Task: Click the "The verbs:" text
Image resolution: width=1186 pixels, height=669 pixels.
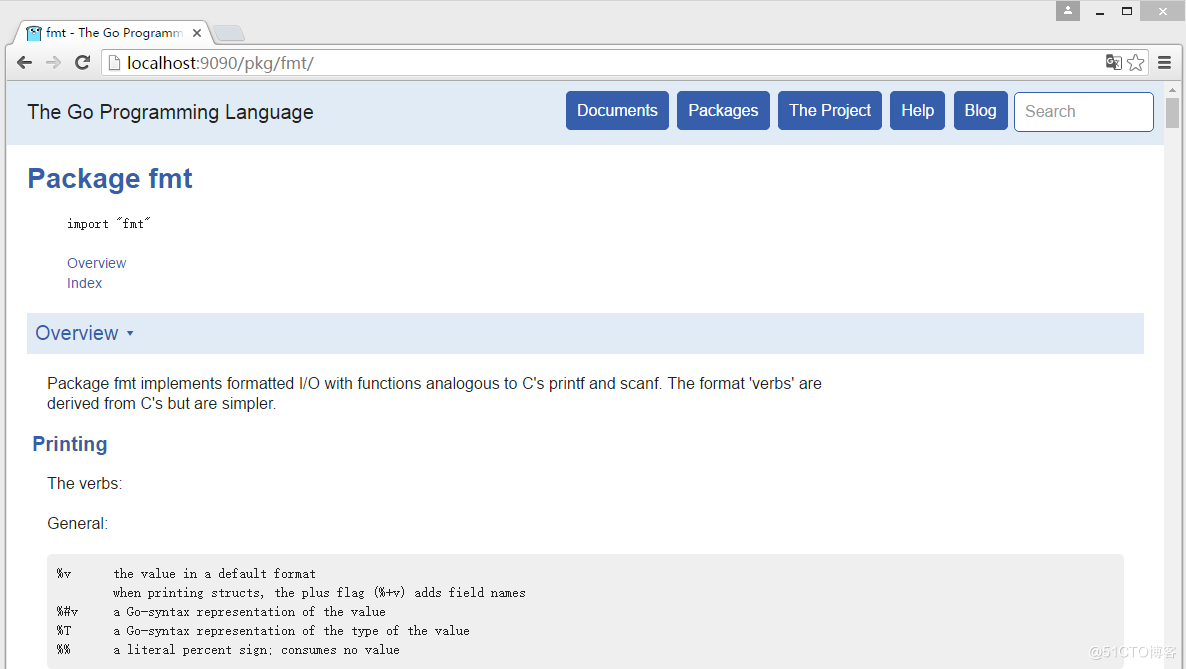Action: pos(85,484)
